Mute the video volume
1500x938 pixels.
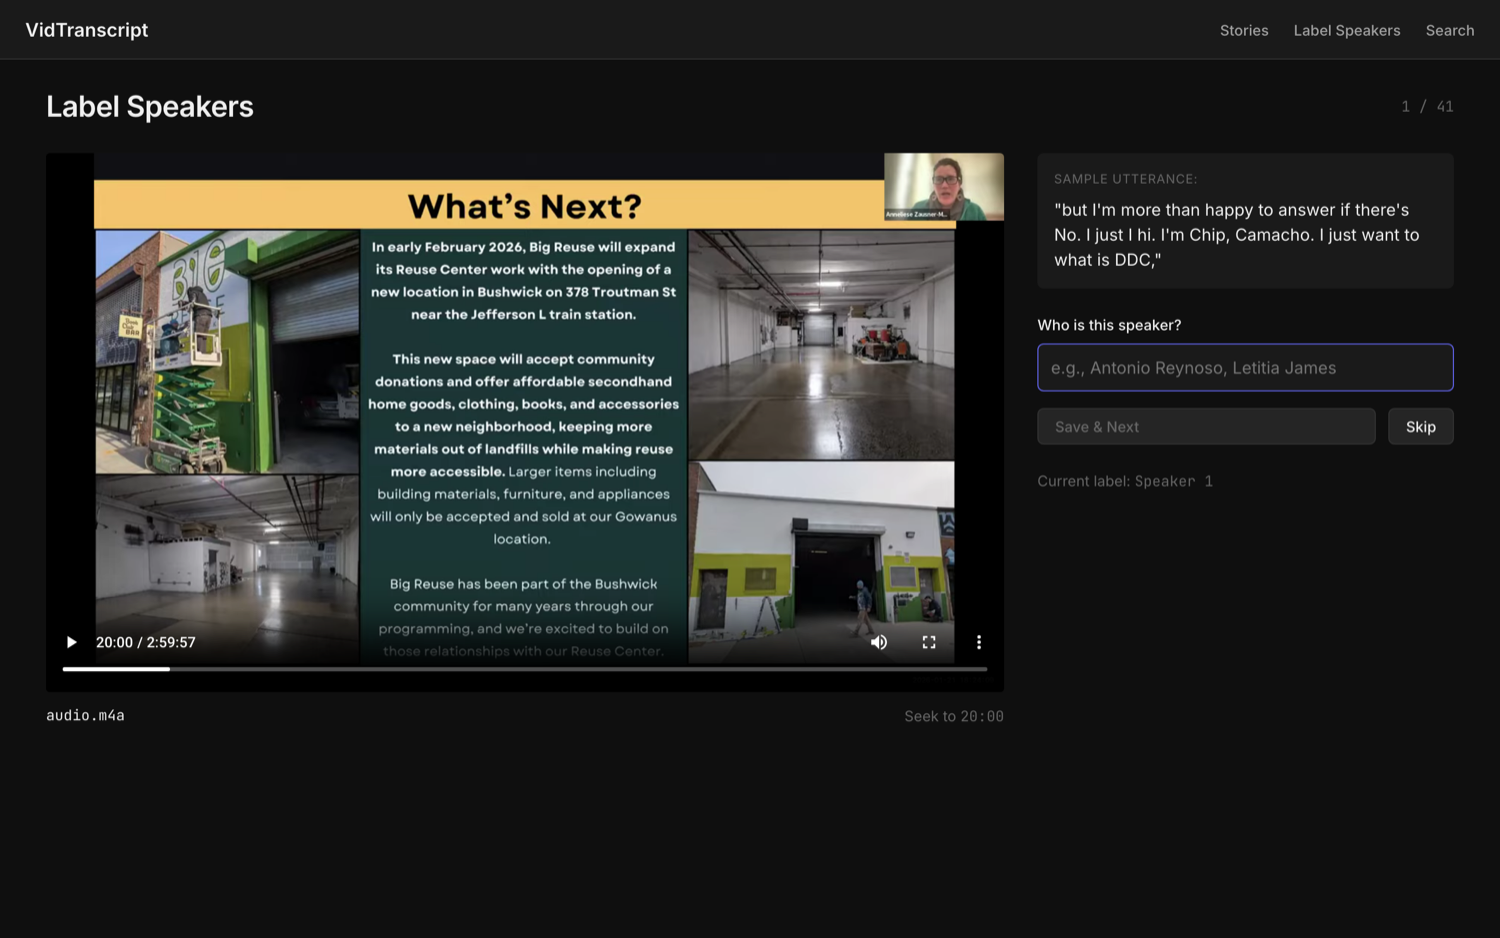[x=879, y=642]
